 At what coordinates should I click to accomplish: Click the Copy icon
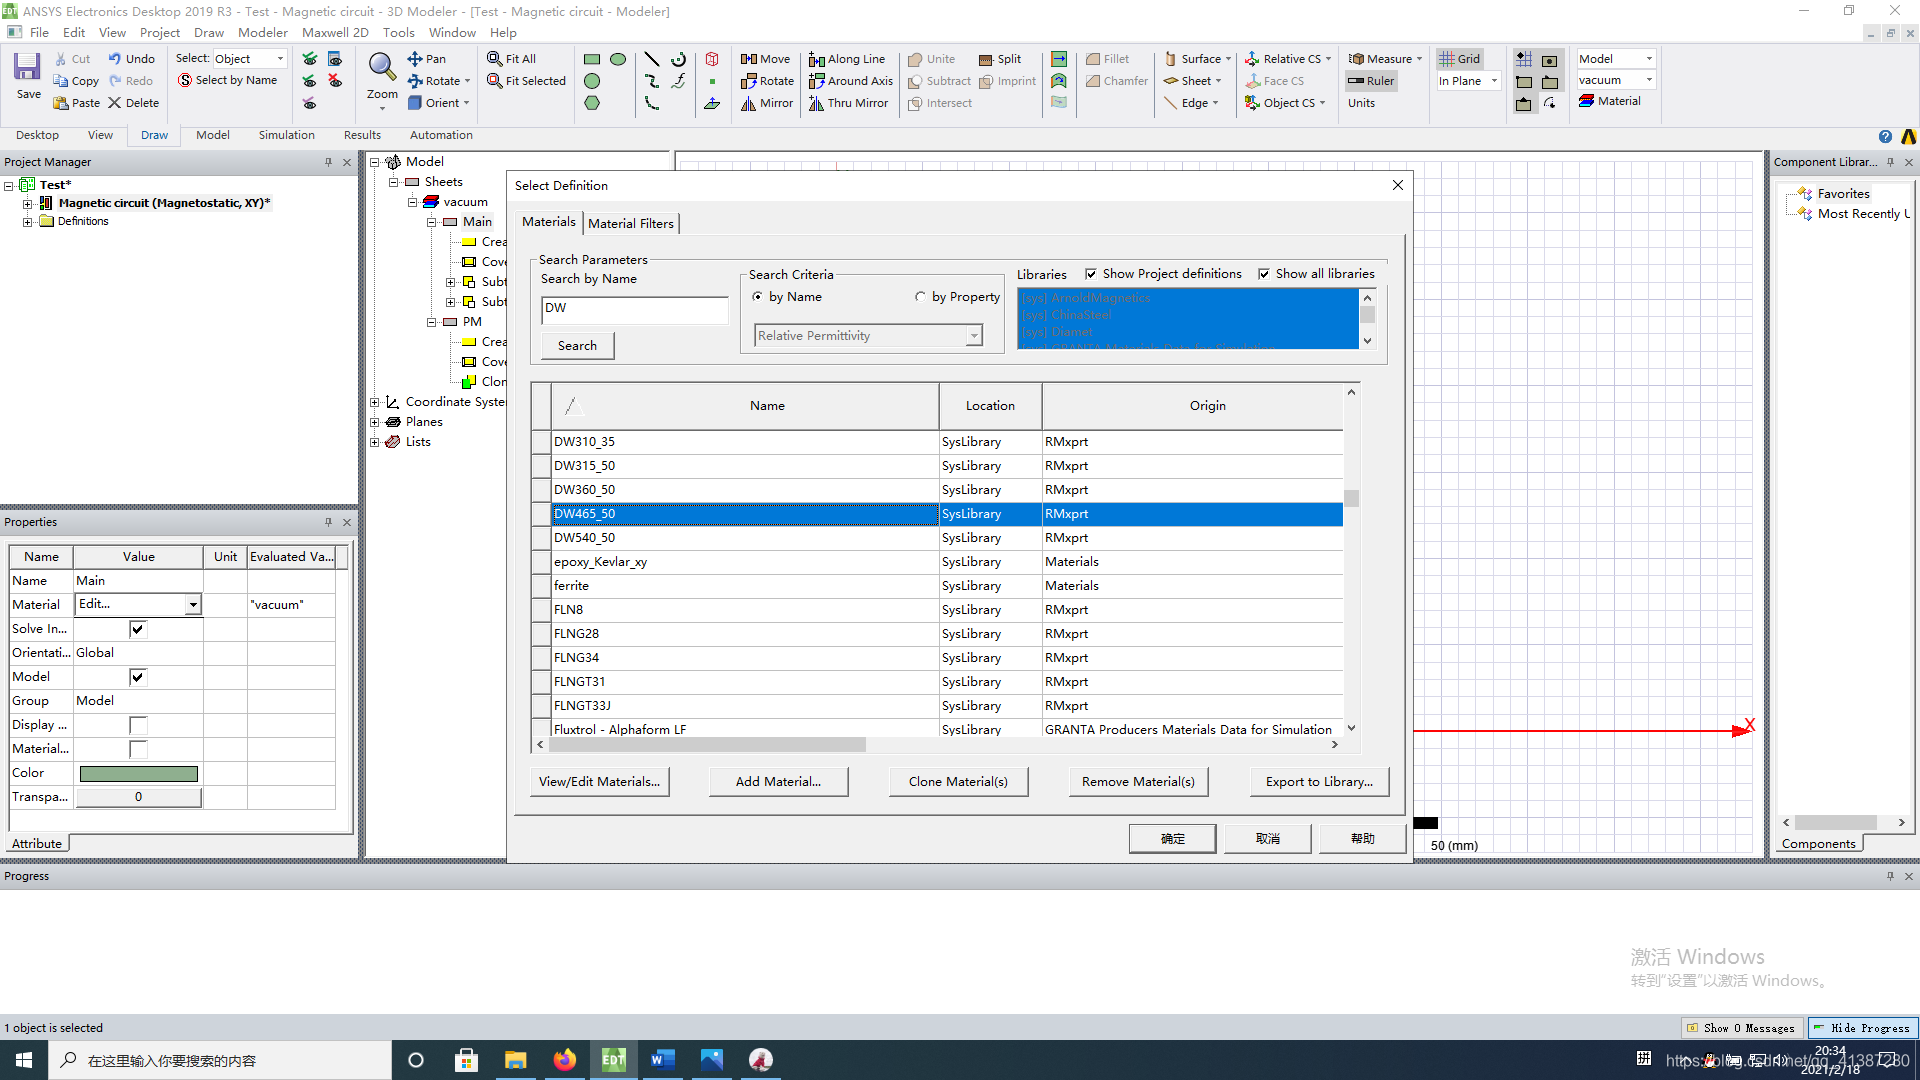pyautogui.click(x=77, y=81)
